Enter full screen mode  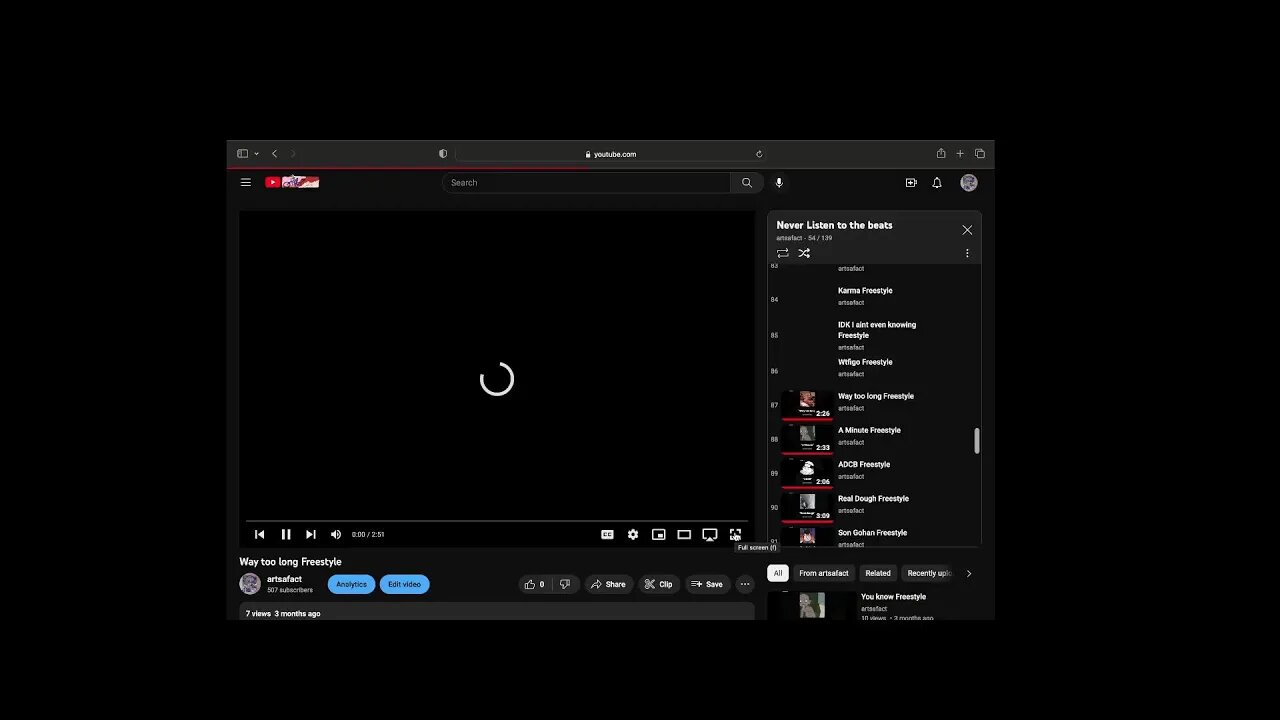coord(735,534)
